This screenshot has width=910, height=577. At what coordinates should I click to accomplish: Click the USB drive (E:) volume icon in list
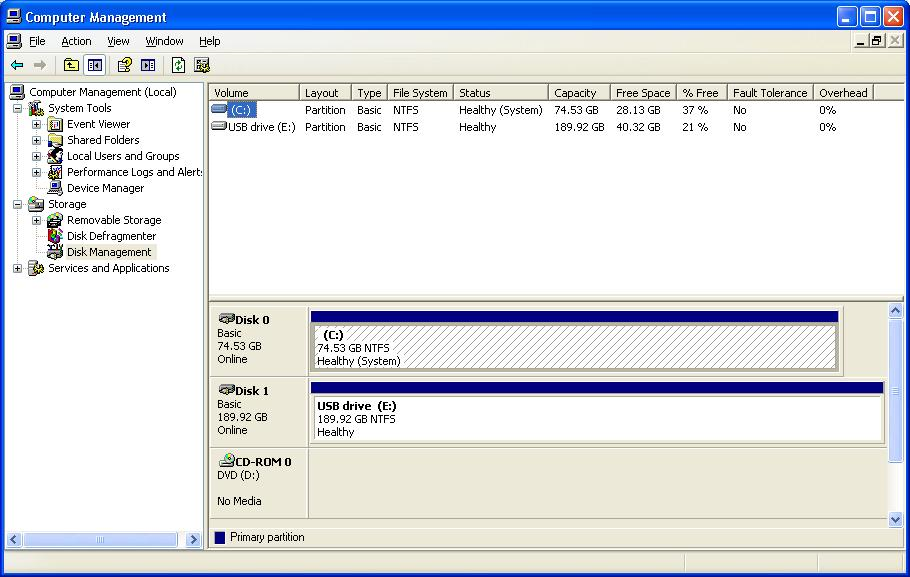(219, 126)
